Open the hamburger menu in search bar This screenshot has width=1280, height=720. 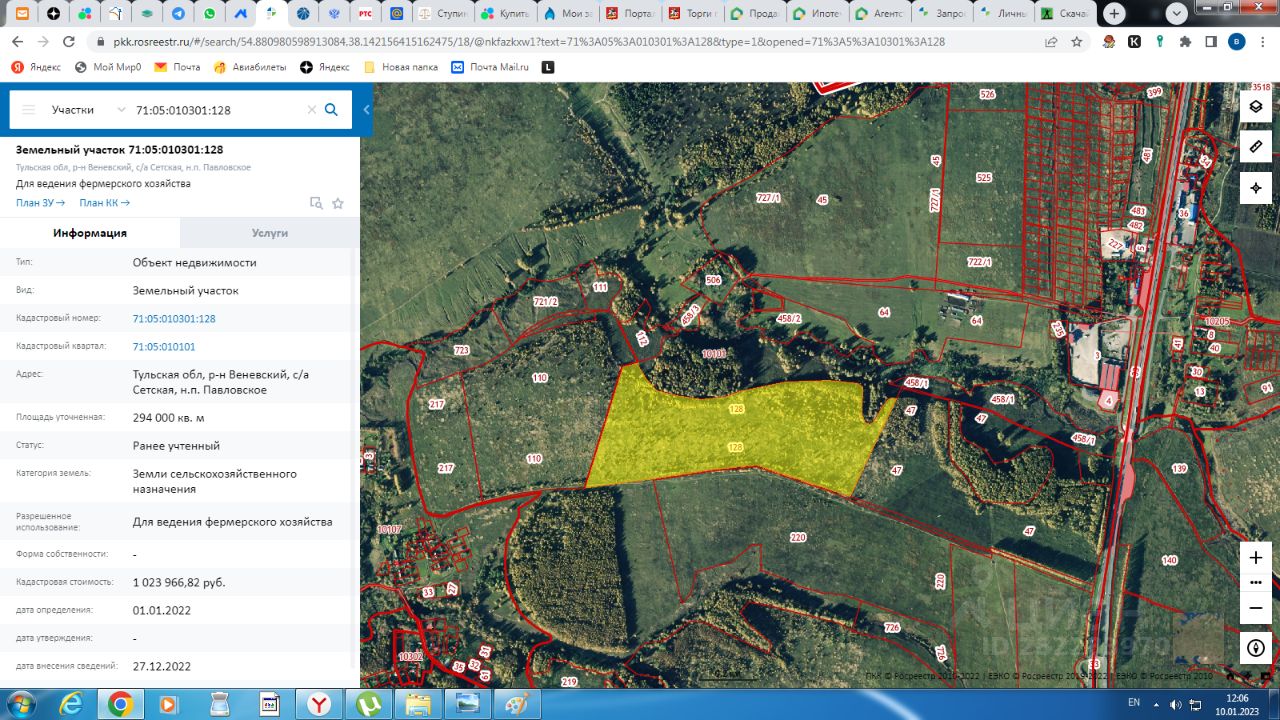(28, 110)
